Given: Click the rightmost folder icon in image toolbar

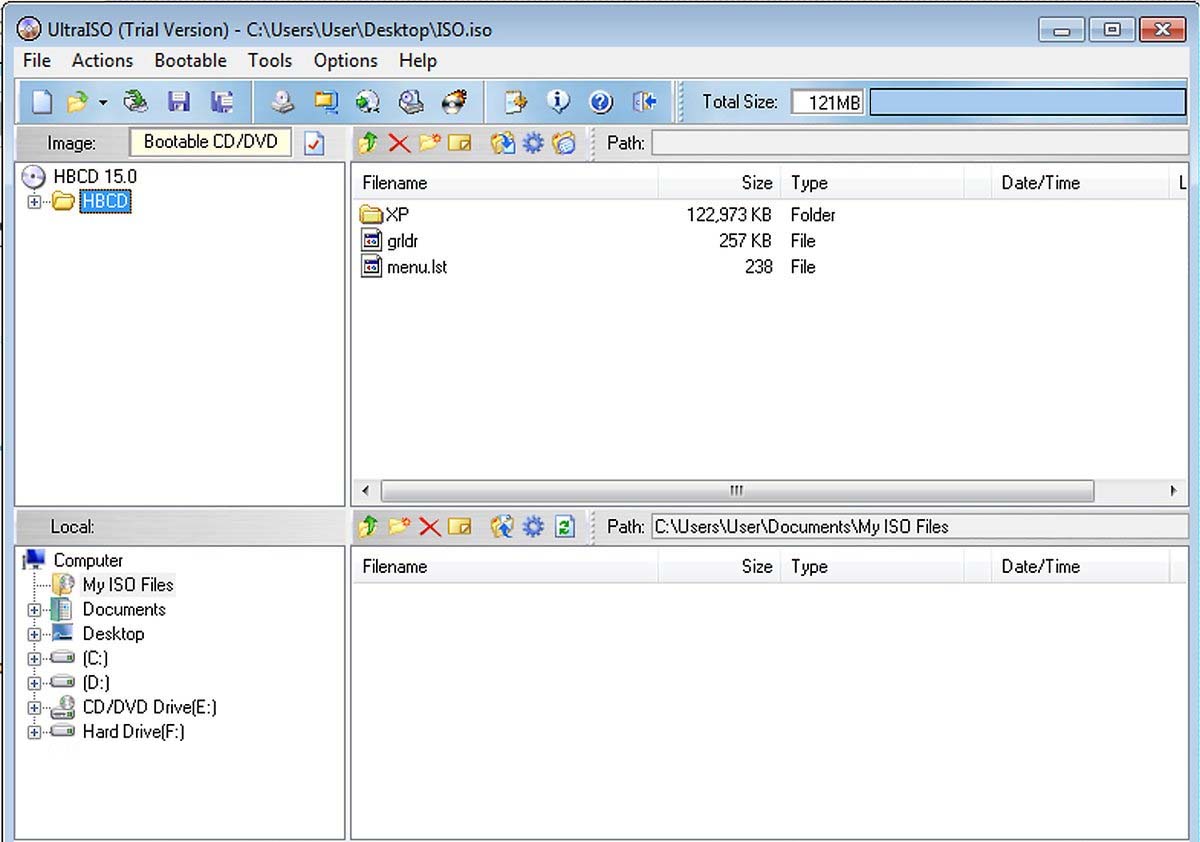Looking at the screenshot, I should (x=564, y=143).
